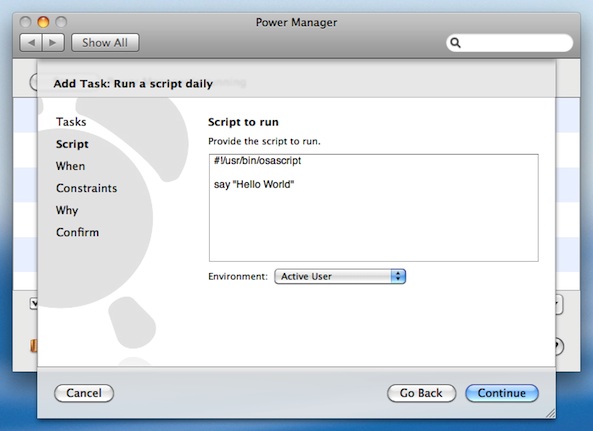Click the sheet resize grip corner

pos(550,414)
